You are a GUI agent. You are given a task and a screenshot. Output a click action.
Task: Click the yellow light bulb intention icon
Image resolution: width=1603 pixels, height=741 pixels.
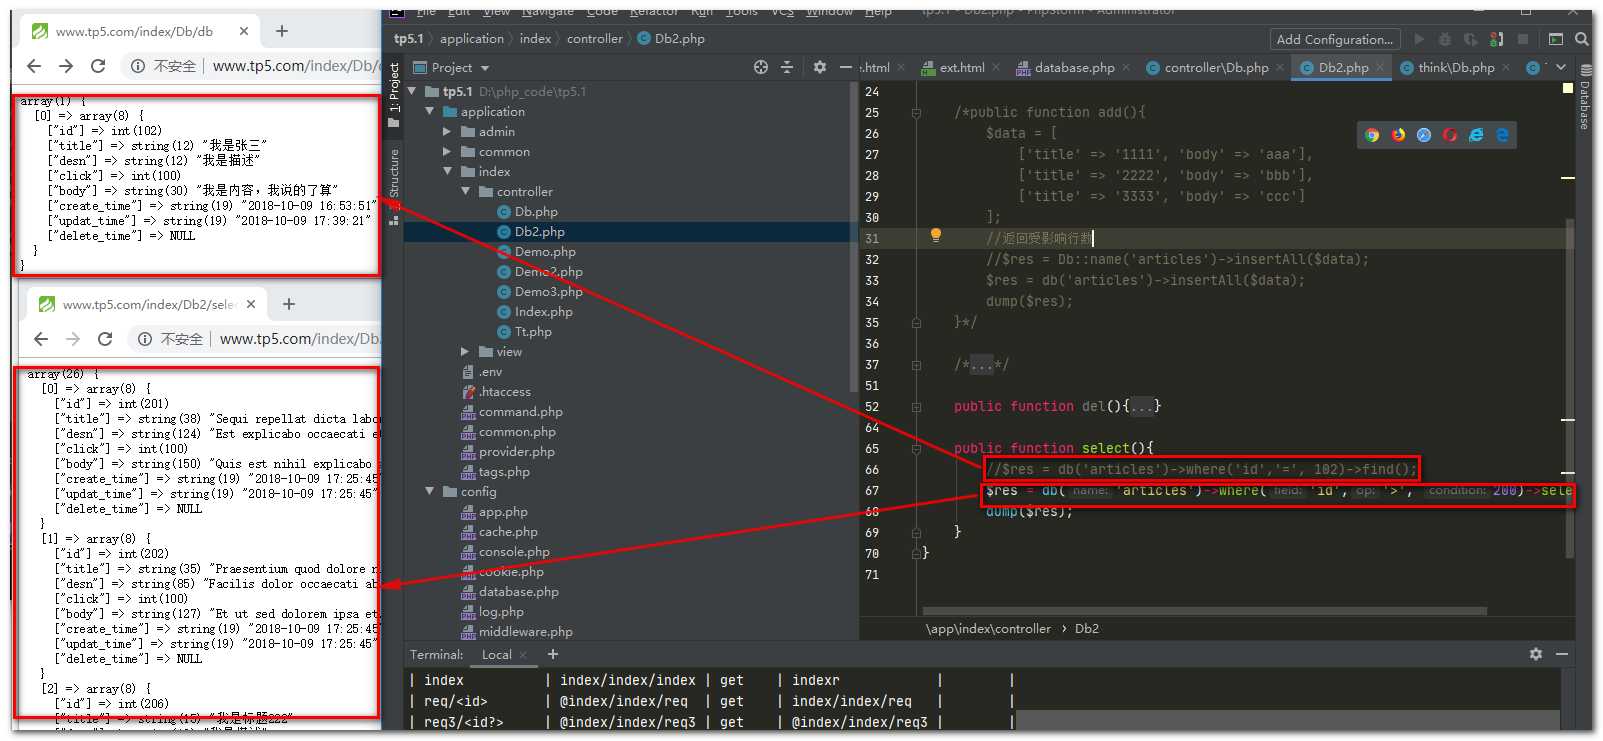click(x=936, y=236)
